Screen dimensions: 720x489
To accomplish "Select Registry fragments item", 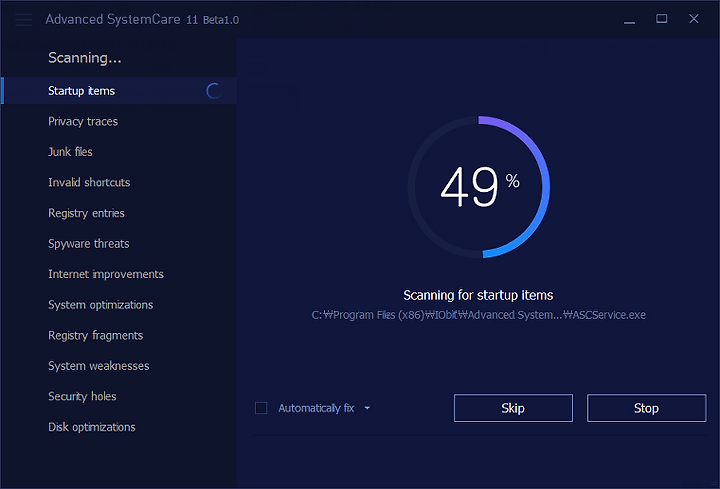I will point(96,336).
